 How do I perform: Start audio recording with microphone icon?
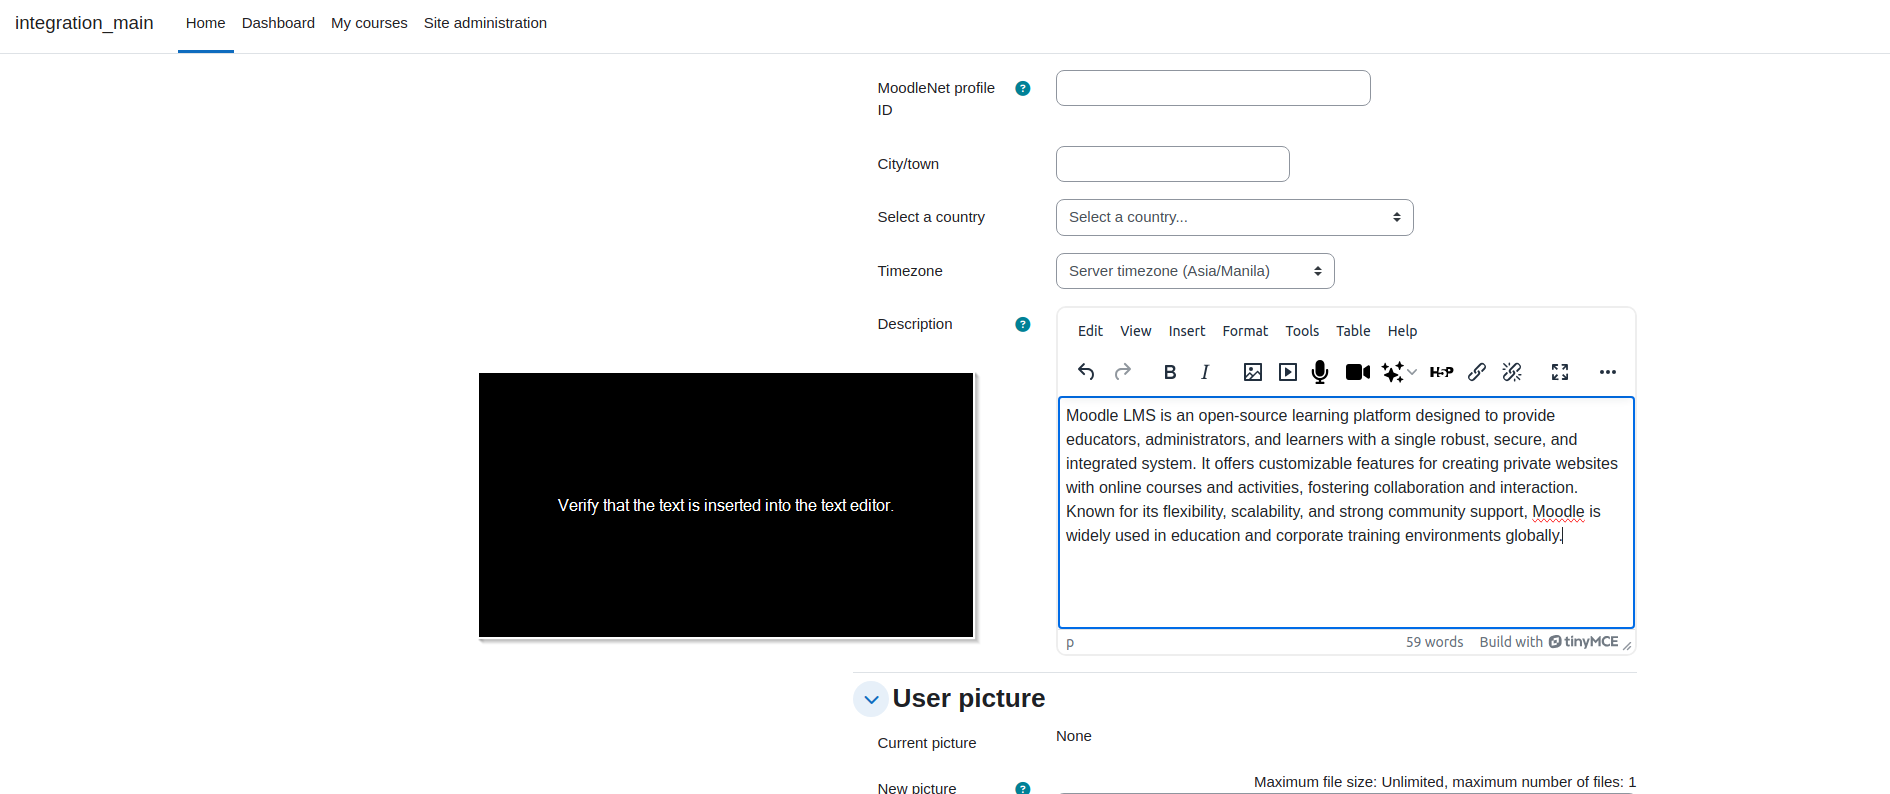(1320, 372)
